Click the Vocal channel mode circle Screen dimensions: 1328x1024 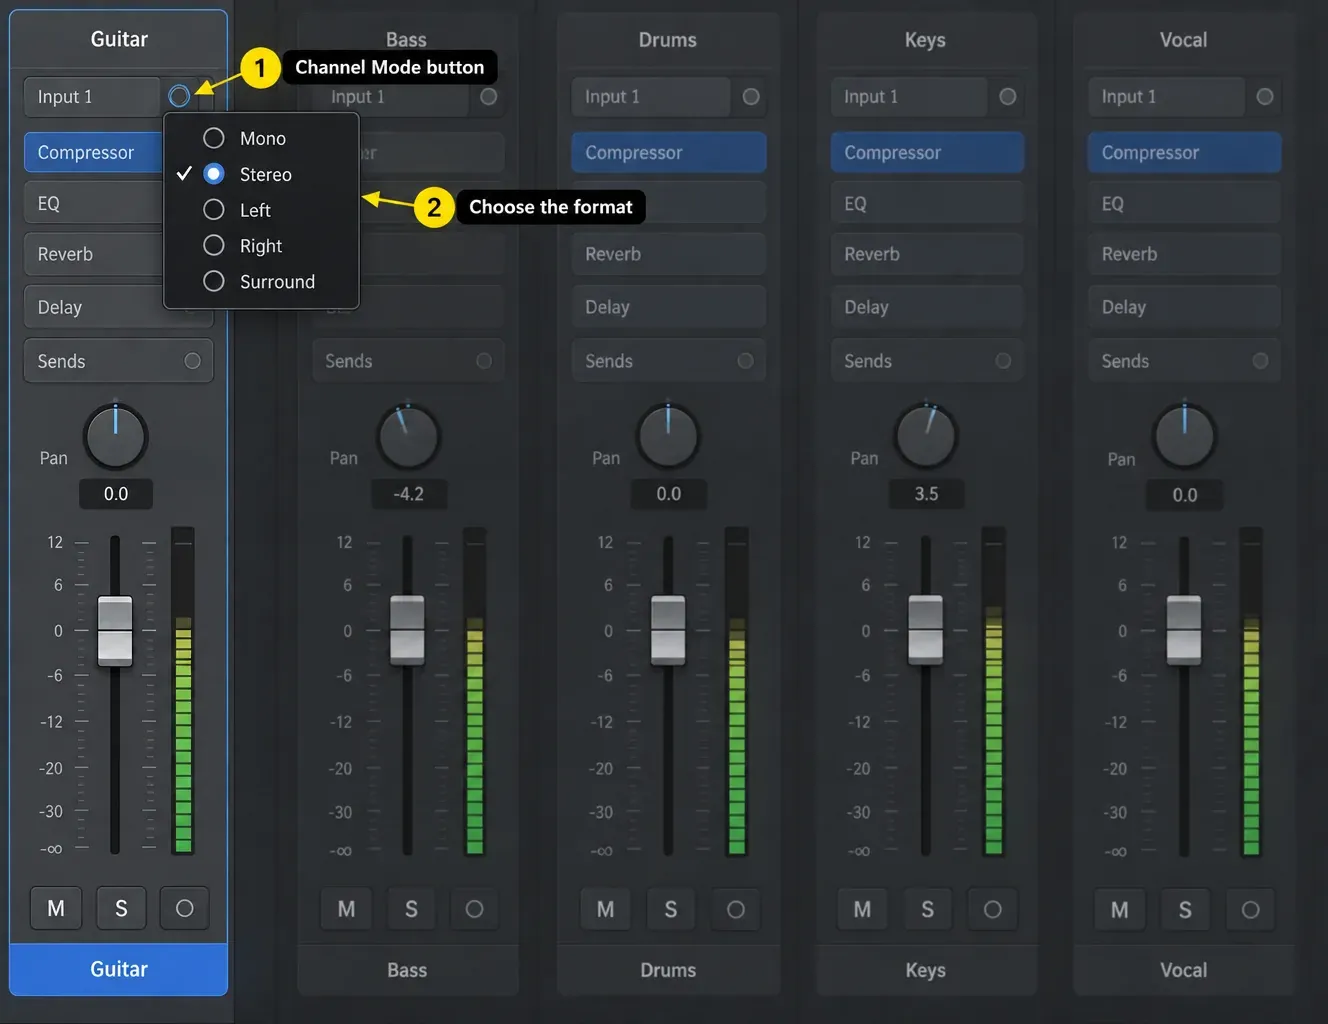coord(1265,97)
